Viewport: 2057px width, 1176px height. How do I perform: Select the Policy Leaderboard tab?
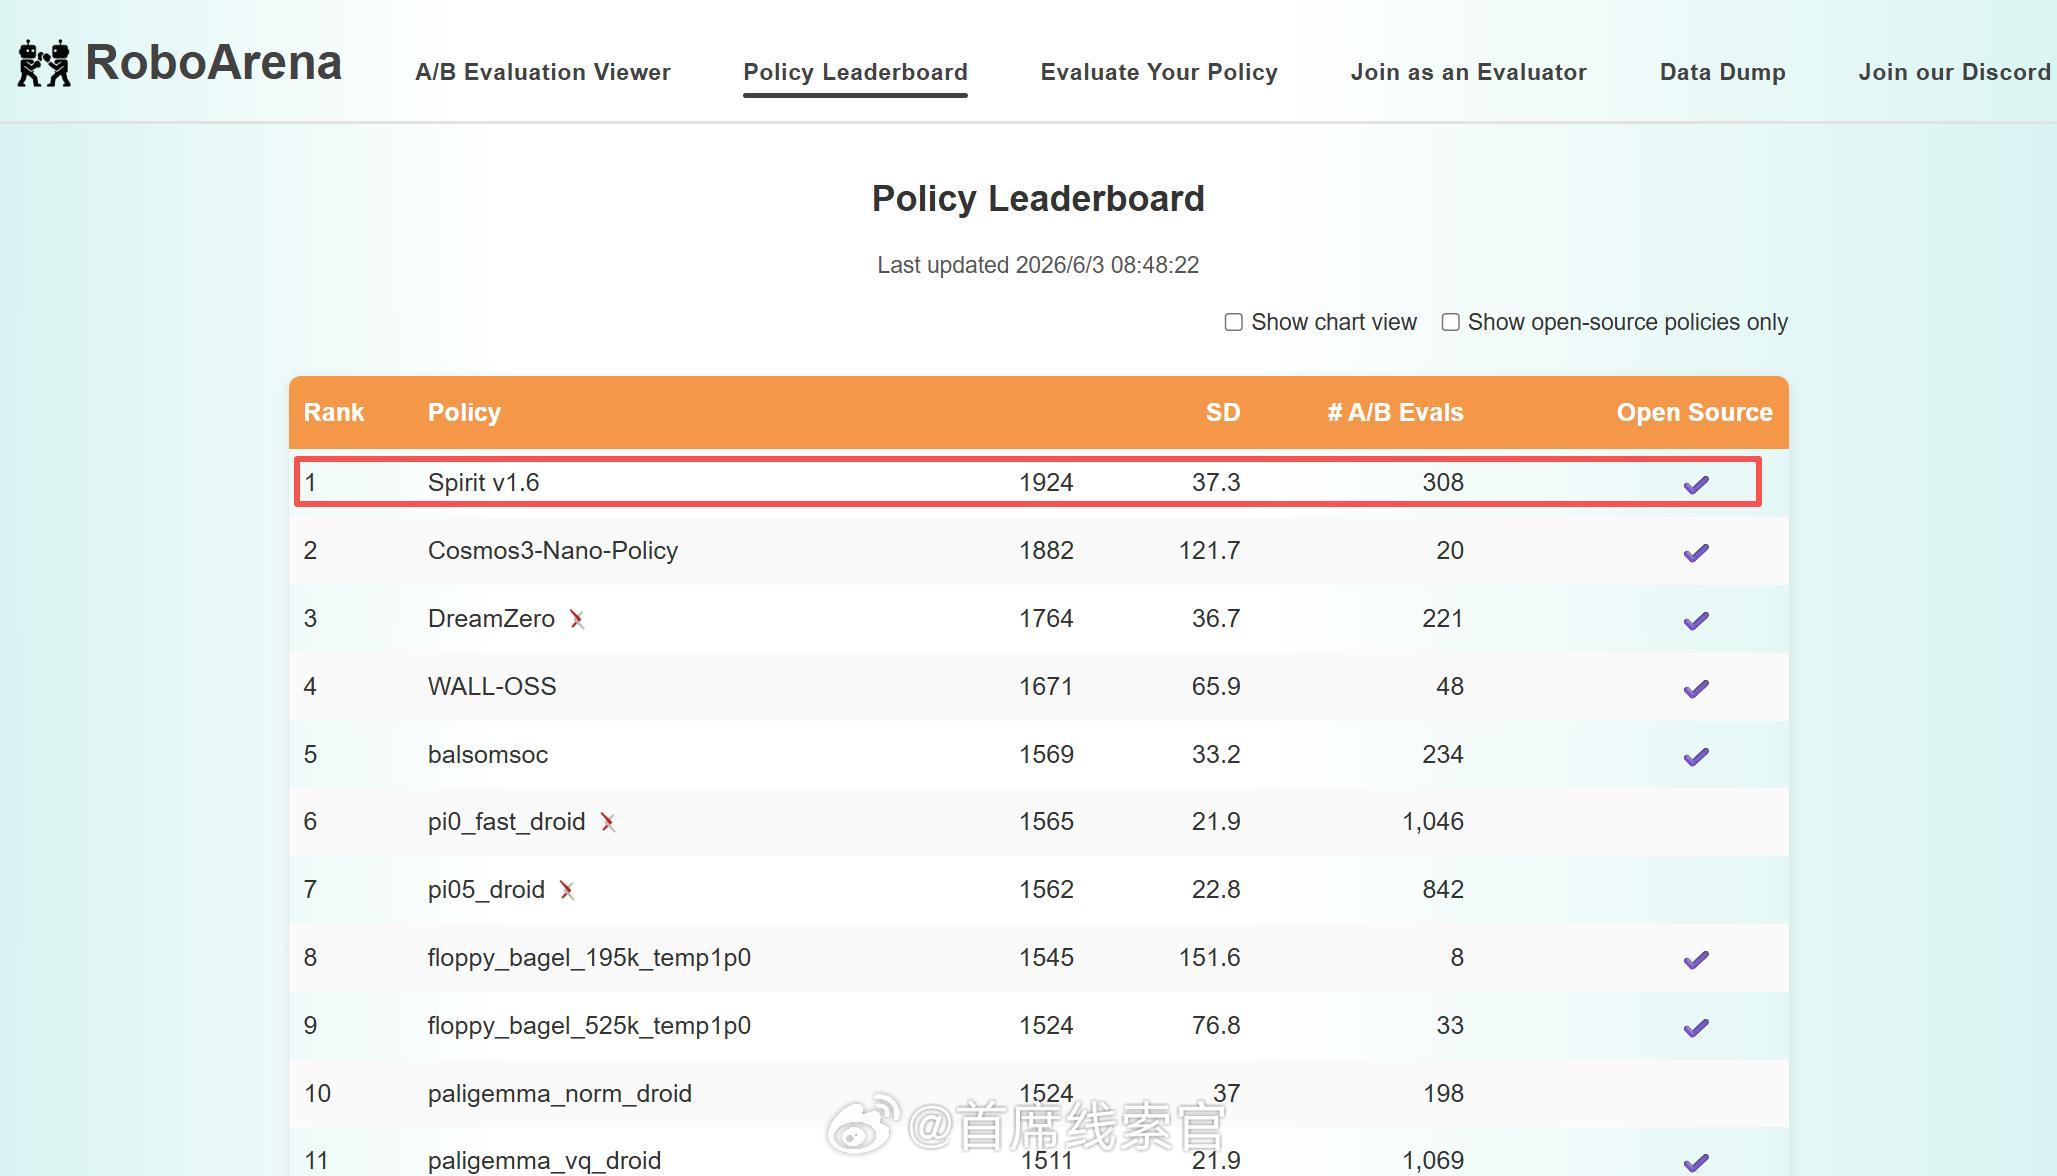(x=855, y=72)
